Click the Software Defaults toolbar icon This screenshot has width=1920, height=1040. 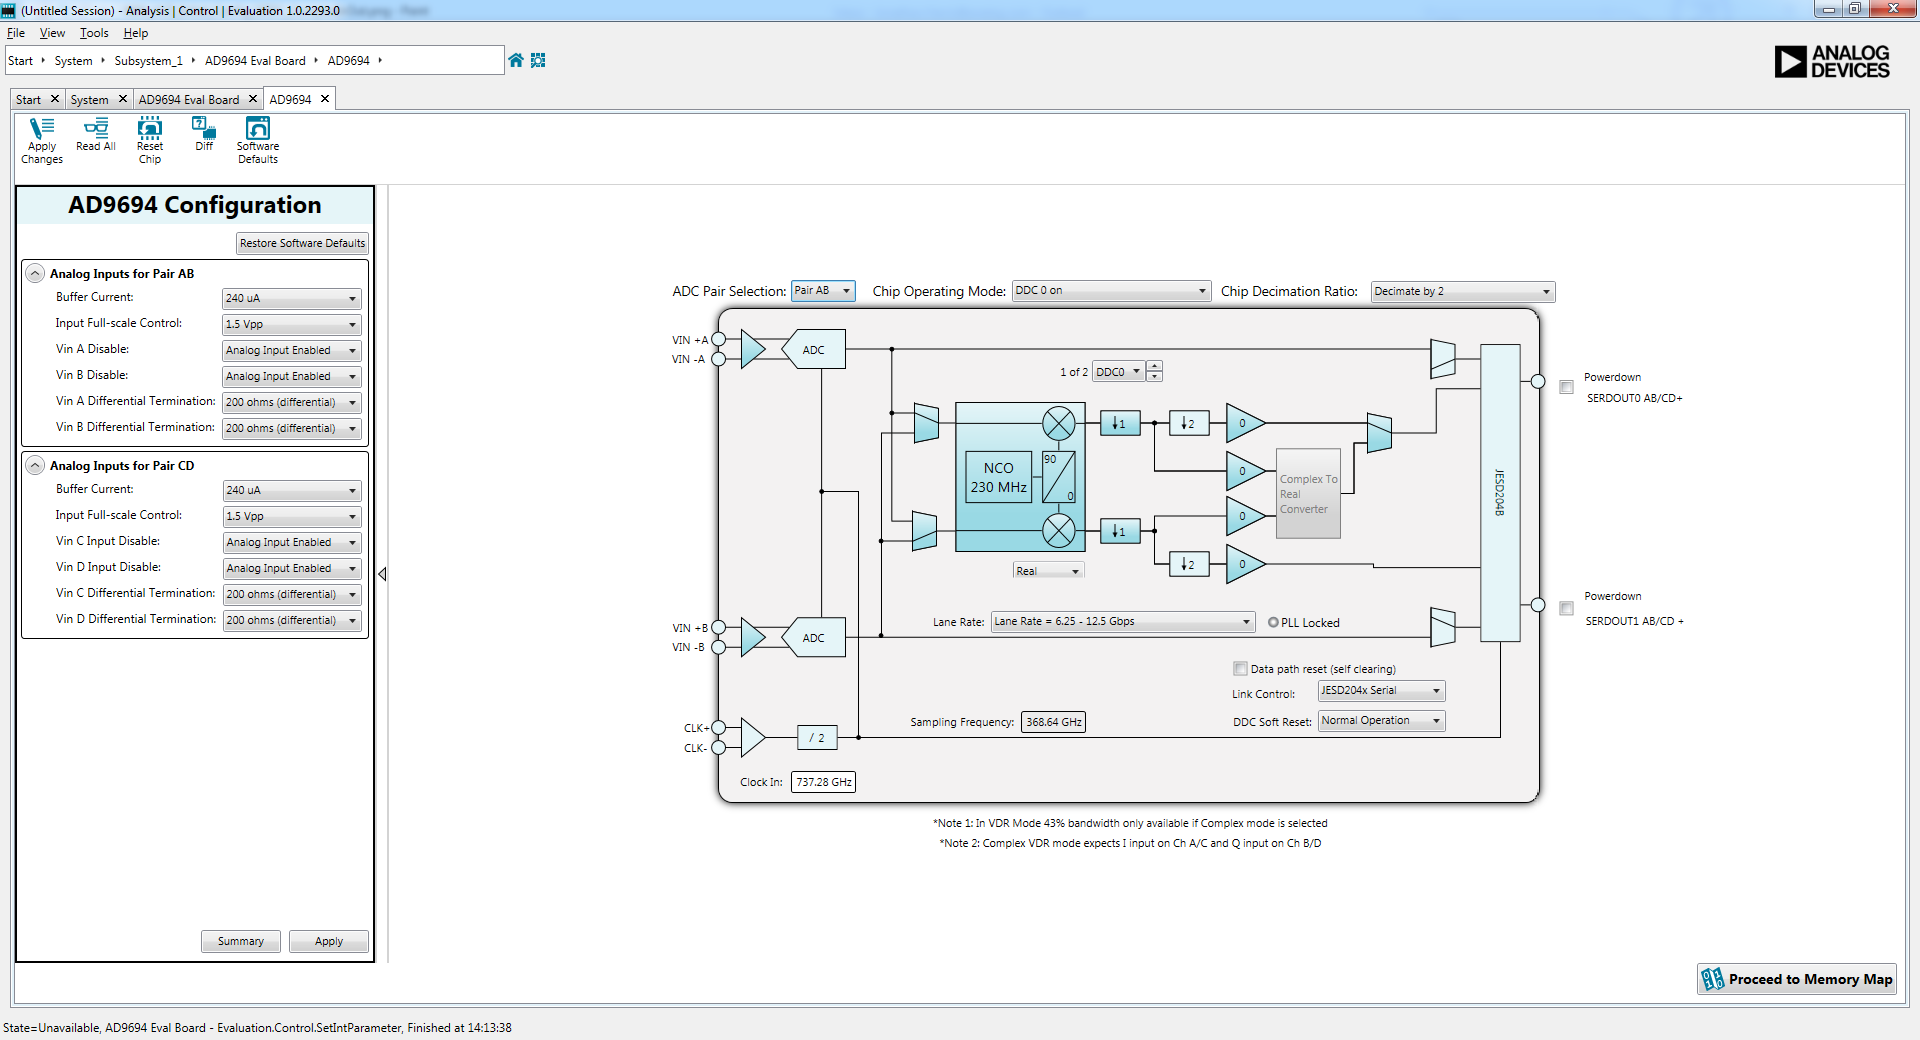(x=257, y=138)
